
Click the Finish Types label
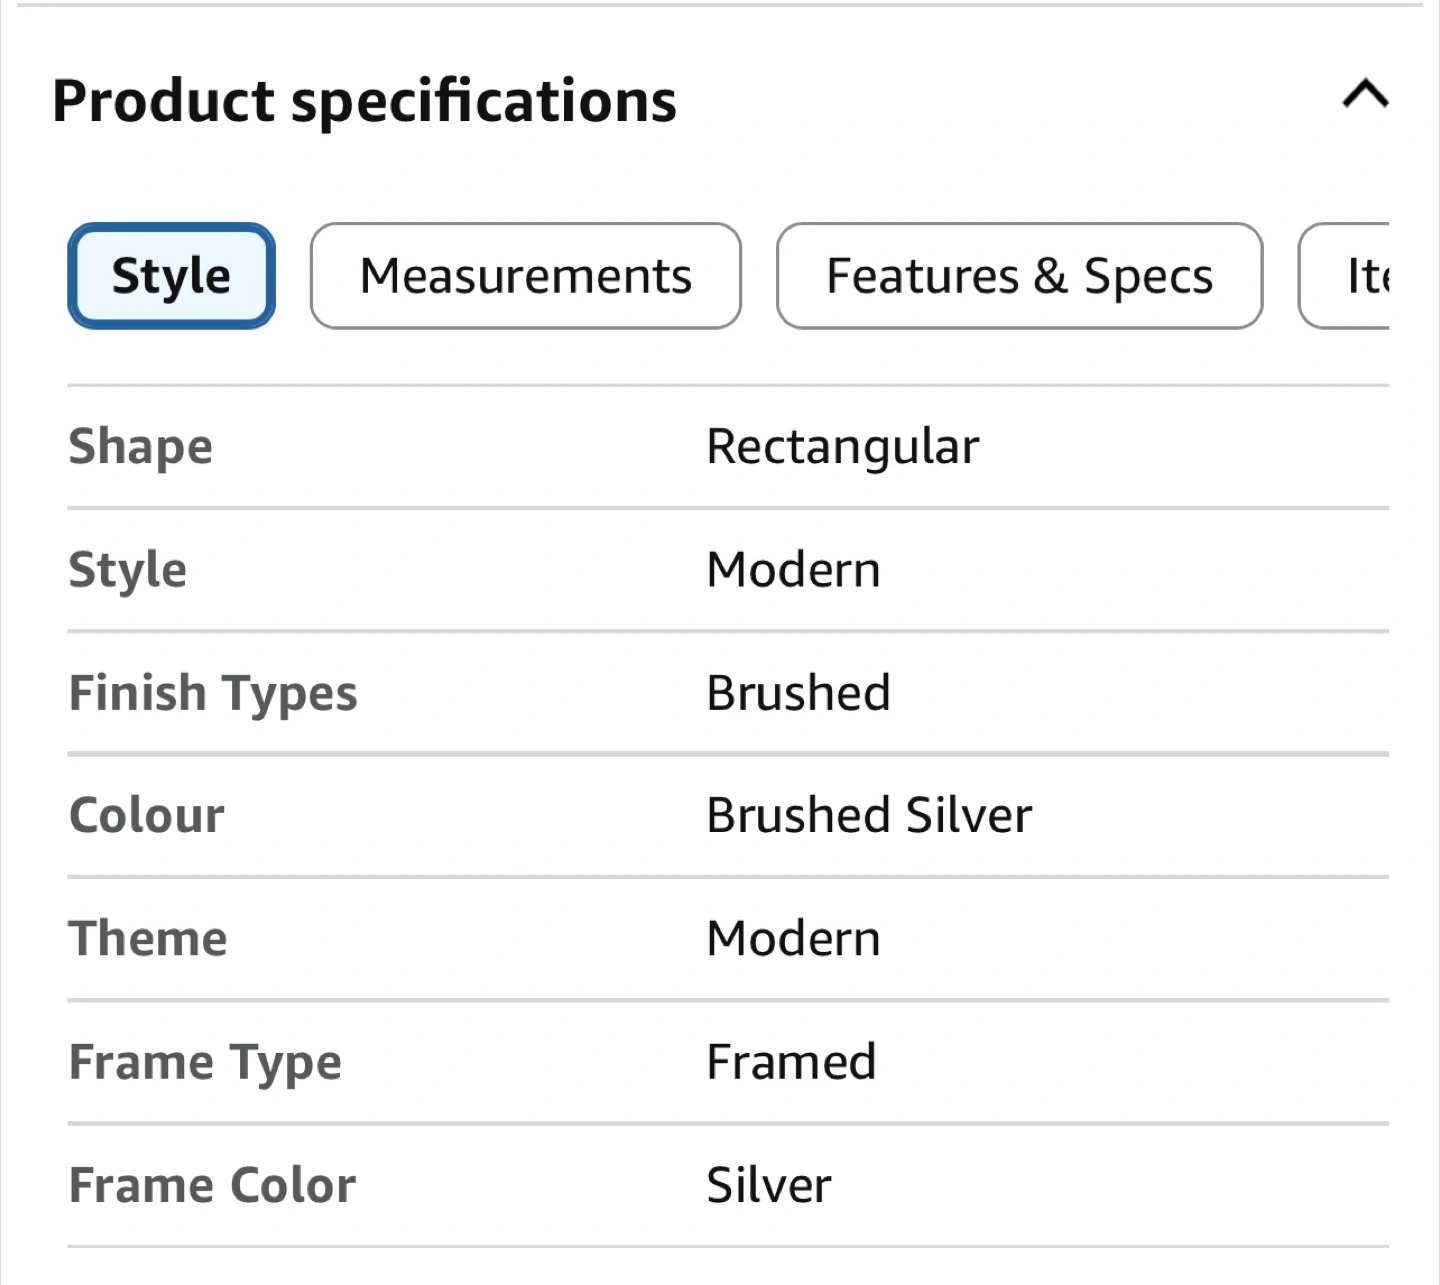click(x=213, y=693)
